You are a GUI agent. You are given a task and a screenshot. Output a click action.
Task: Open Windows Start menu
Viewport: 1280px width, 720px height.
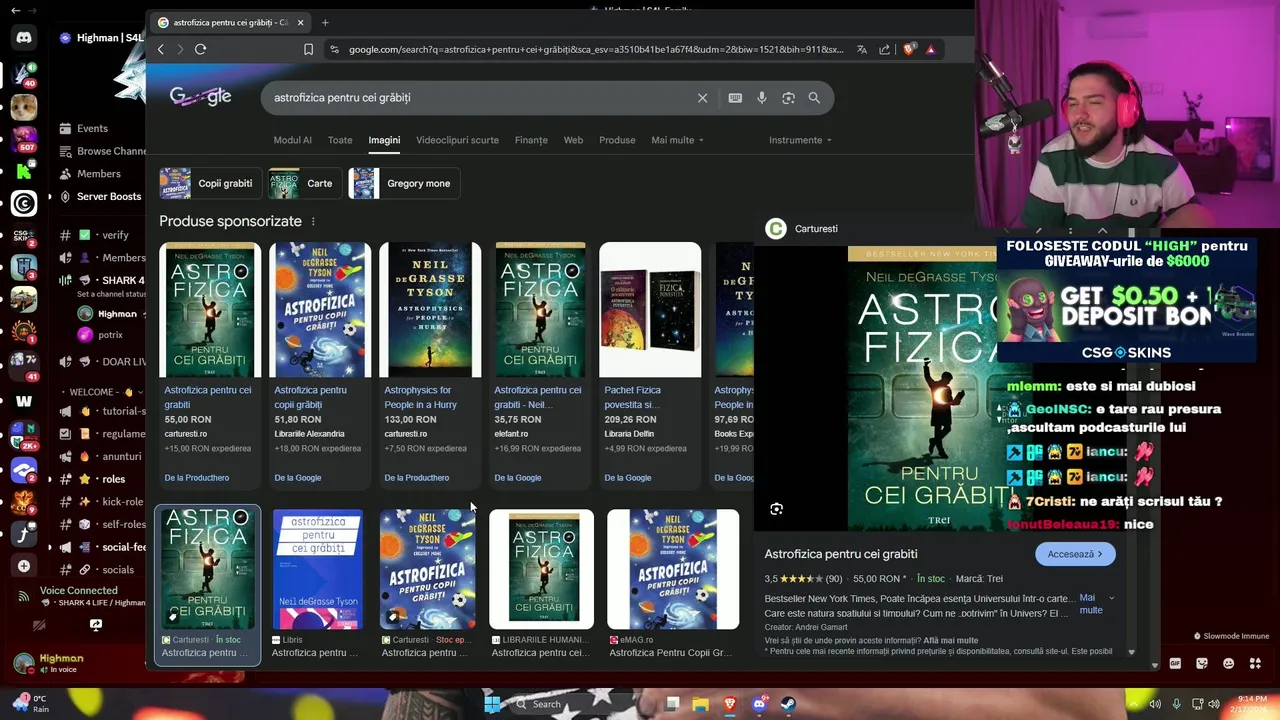tap(492, 704)
